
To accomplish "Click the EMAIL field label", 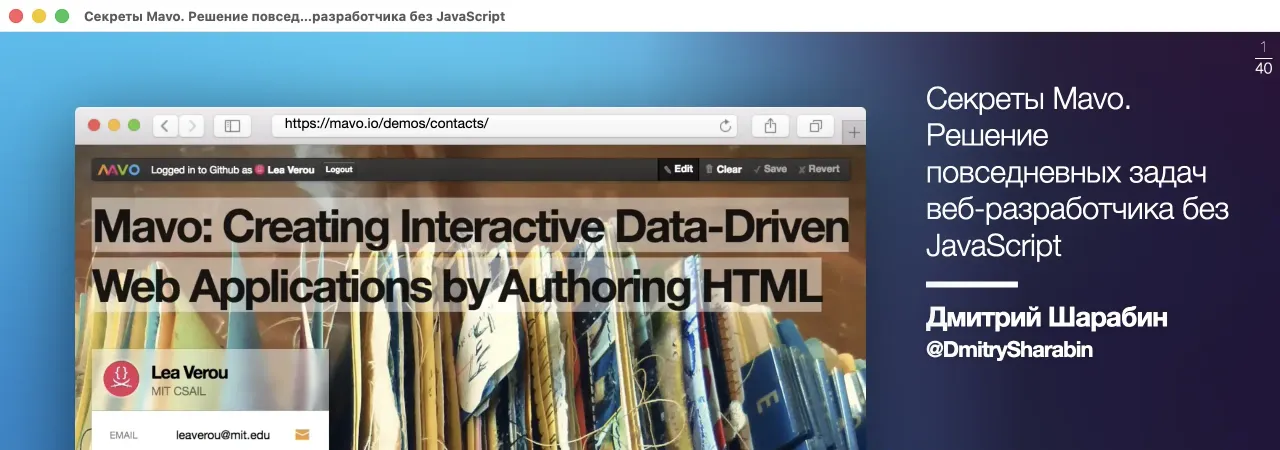I will (123, 436).
